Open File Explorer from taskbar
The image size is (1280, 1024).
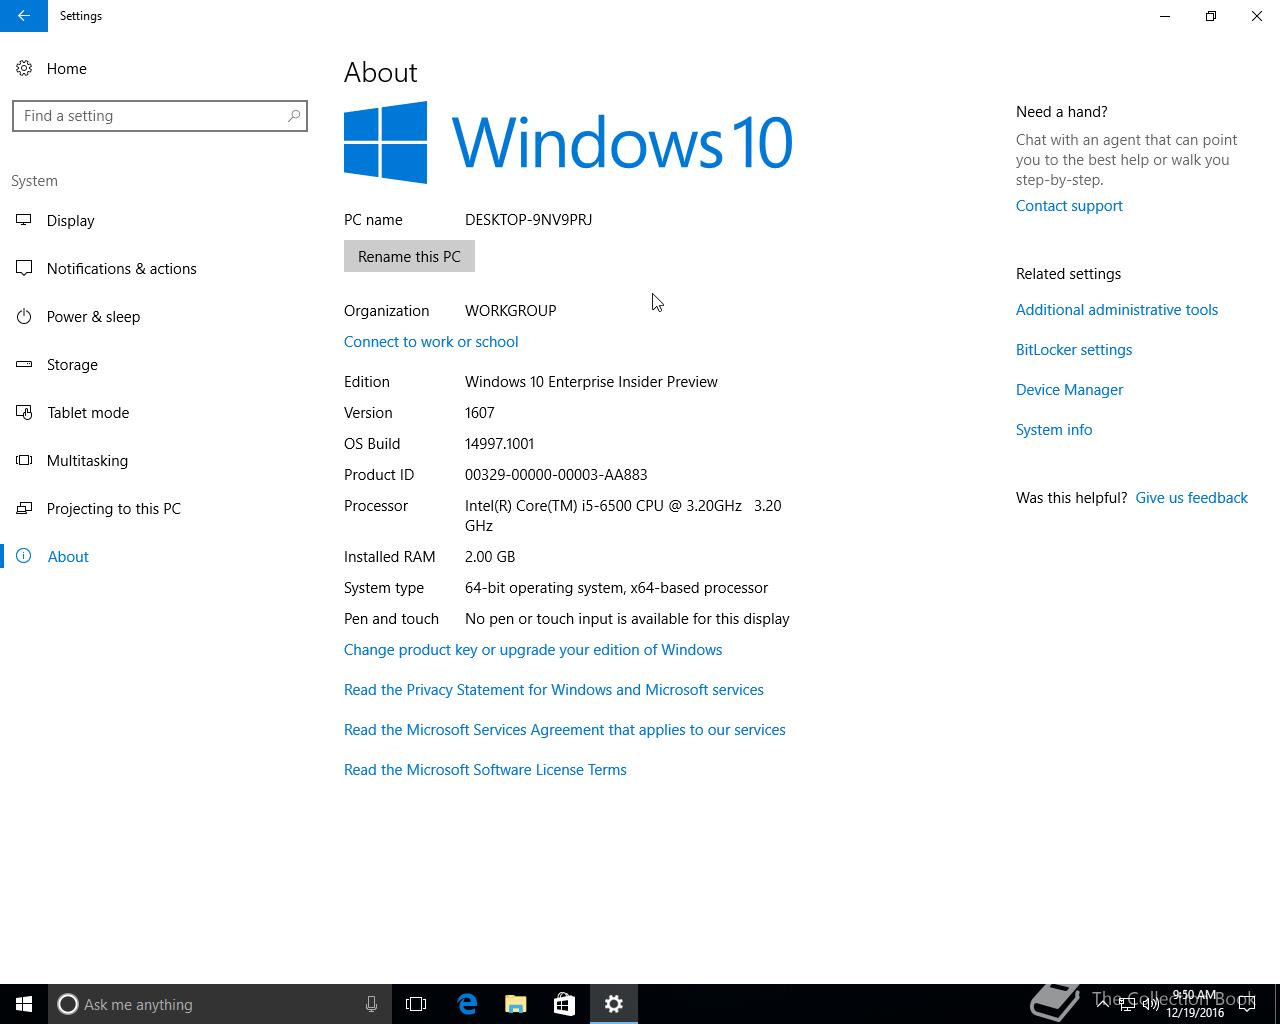[x=516, y=1004]
